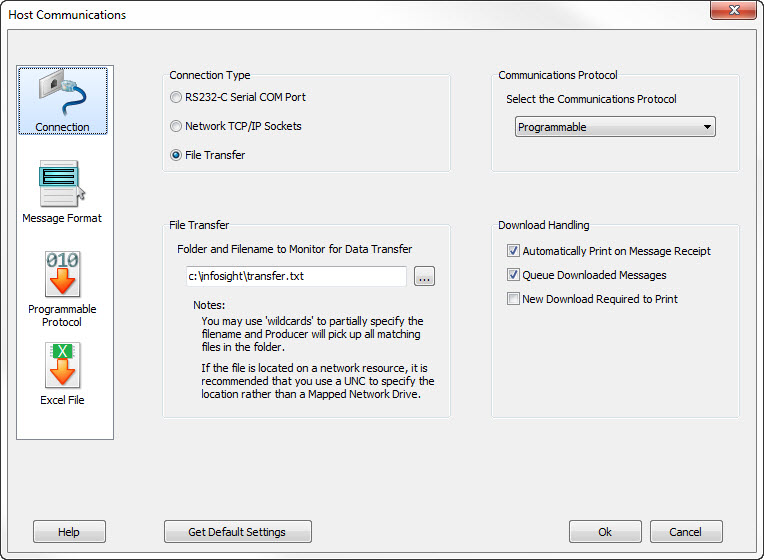Open the Excel File icon
Viewport: 764px width, 560px height.
tap(62, 365)
